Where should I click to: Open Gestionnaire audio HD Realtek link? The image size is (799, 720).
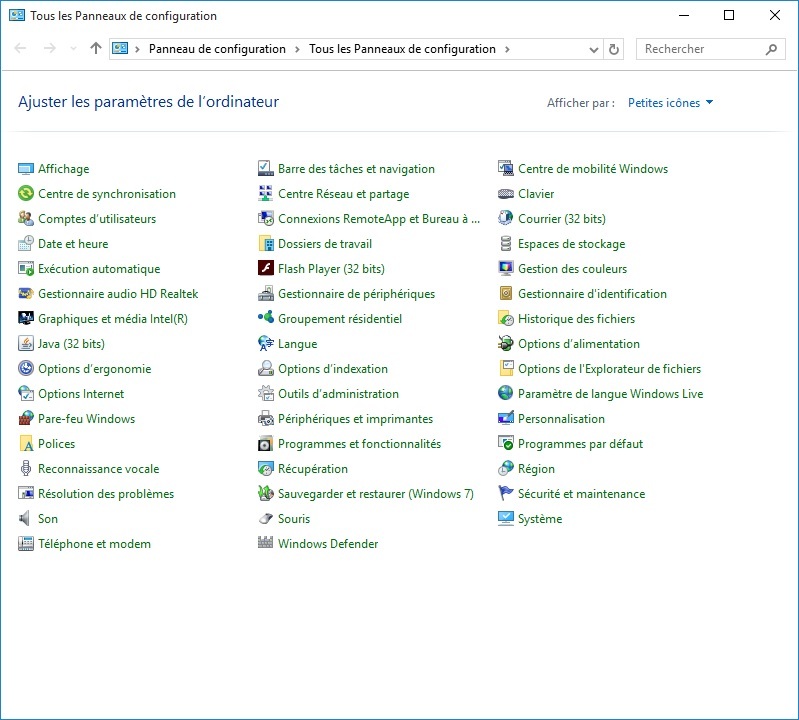click(x=118, y=294)
